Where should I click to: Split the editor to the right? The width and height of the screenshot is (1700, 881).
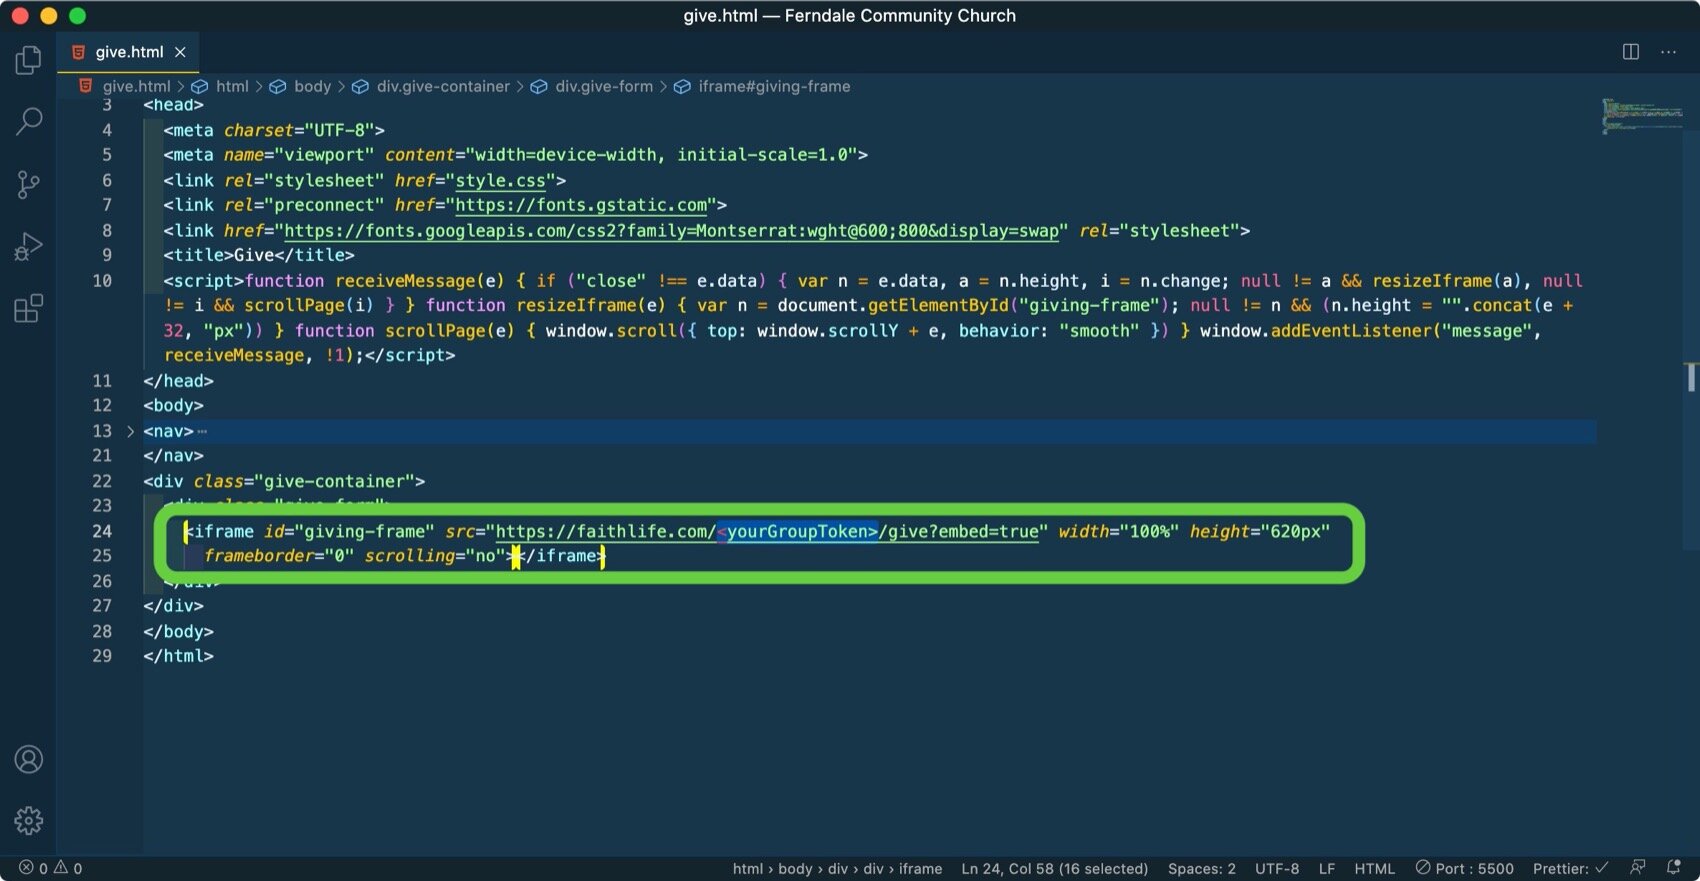(1630, 52)
